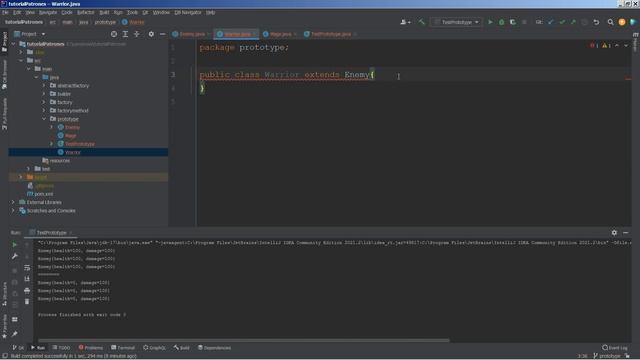Open the Refactor menu
Viewport: 640px width, 360px height.
click(86, 13)
